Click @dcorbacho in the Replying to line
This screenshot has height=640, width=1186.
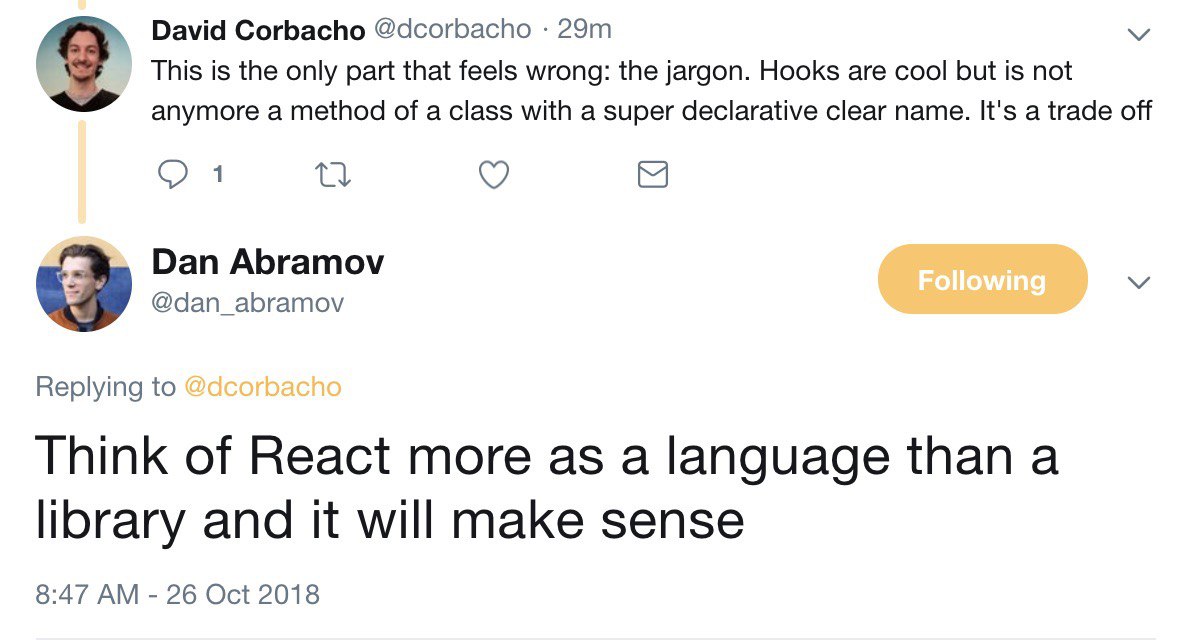[x=263, y=387]
